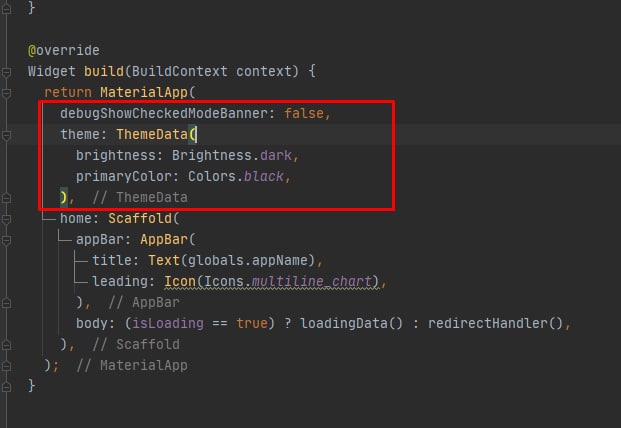Click the // Scaffold closing comment
The width and height of the screenshot is (621, 428).
pyautogui.click(x=136, y=344)
